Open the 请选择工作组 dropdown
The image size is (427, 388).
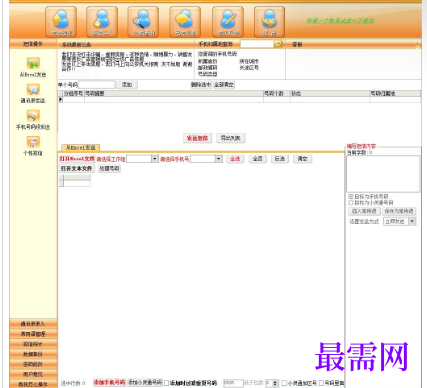[x=155, y=159]
